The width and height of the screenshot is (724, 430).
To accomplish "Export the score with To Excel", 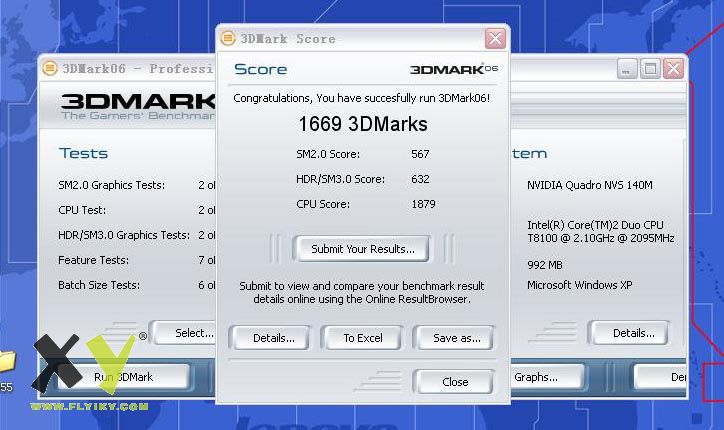I will pos(363,338).
